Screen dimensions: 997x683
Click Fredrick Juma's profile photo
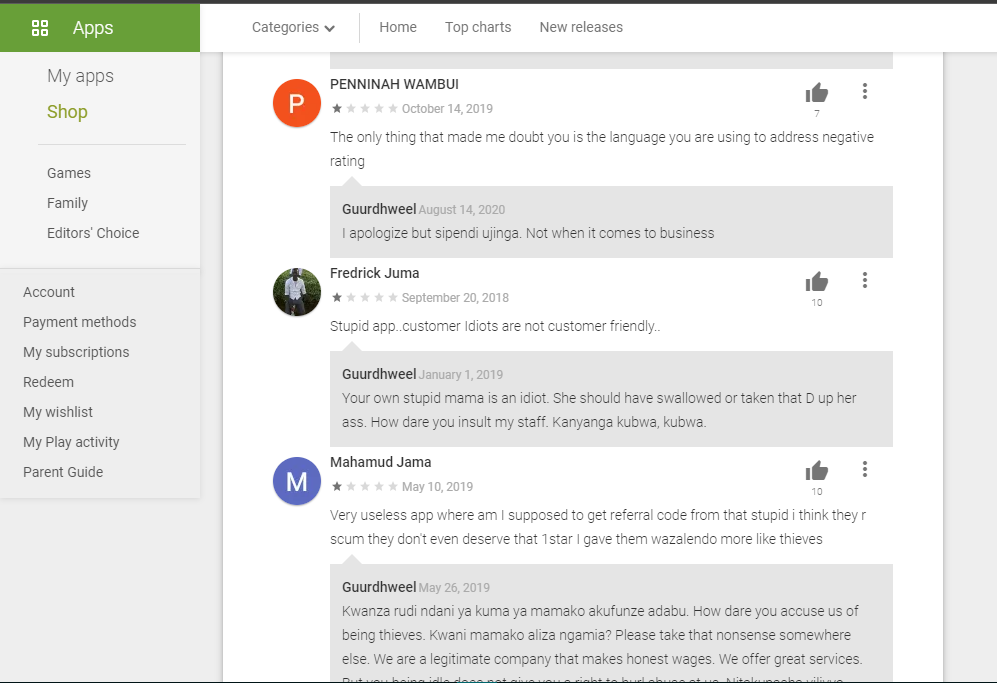pyautogui.click(x=297, y=292)
